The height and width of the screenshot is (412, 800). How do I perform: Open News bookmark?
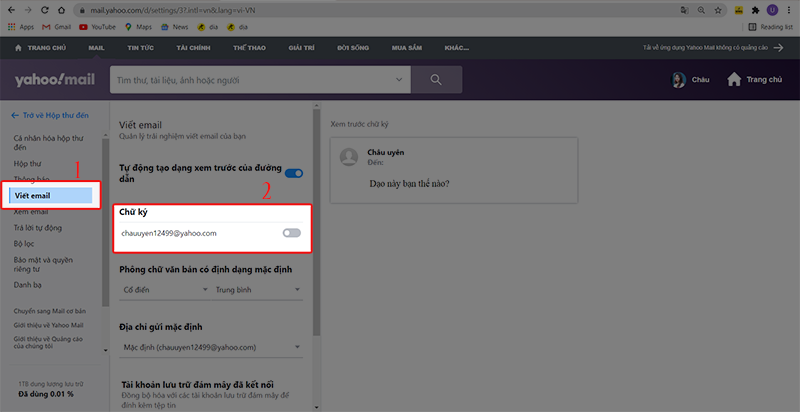pos(174,27)
